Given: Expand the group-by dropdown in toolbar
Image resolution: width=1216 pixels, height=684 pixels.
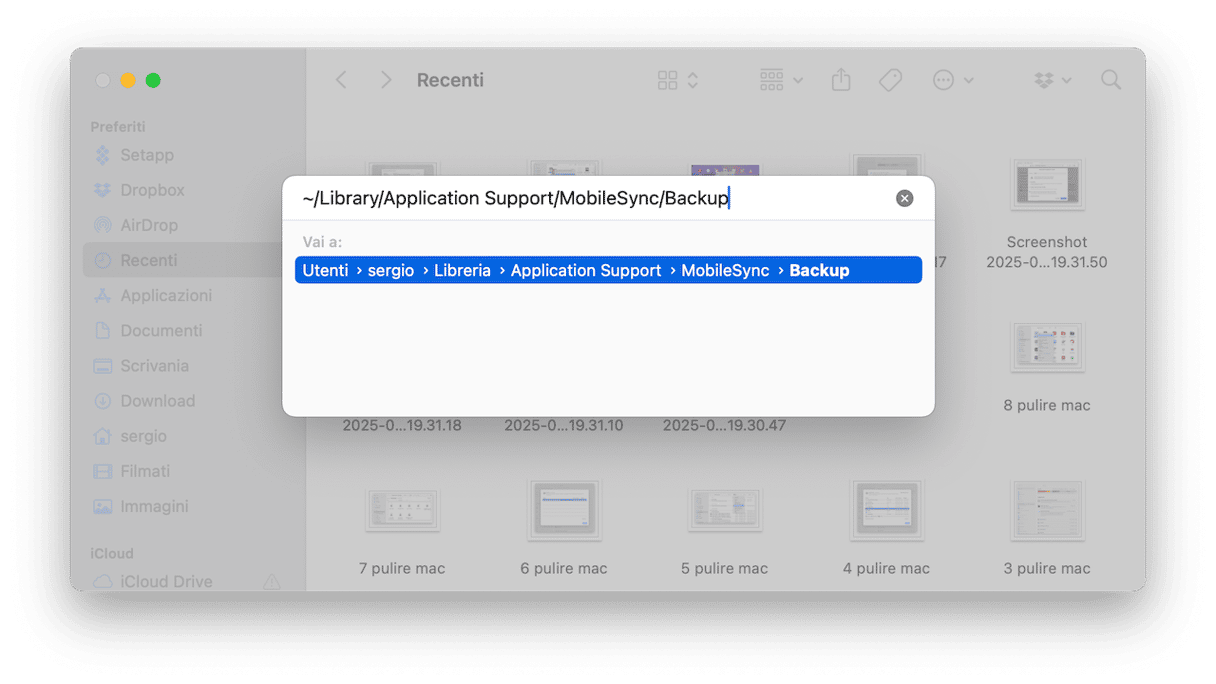Looking at the screenshot, I should tap(781, 80).
